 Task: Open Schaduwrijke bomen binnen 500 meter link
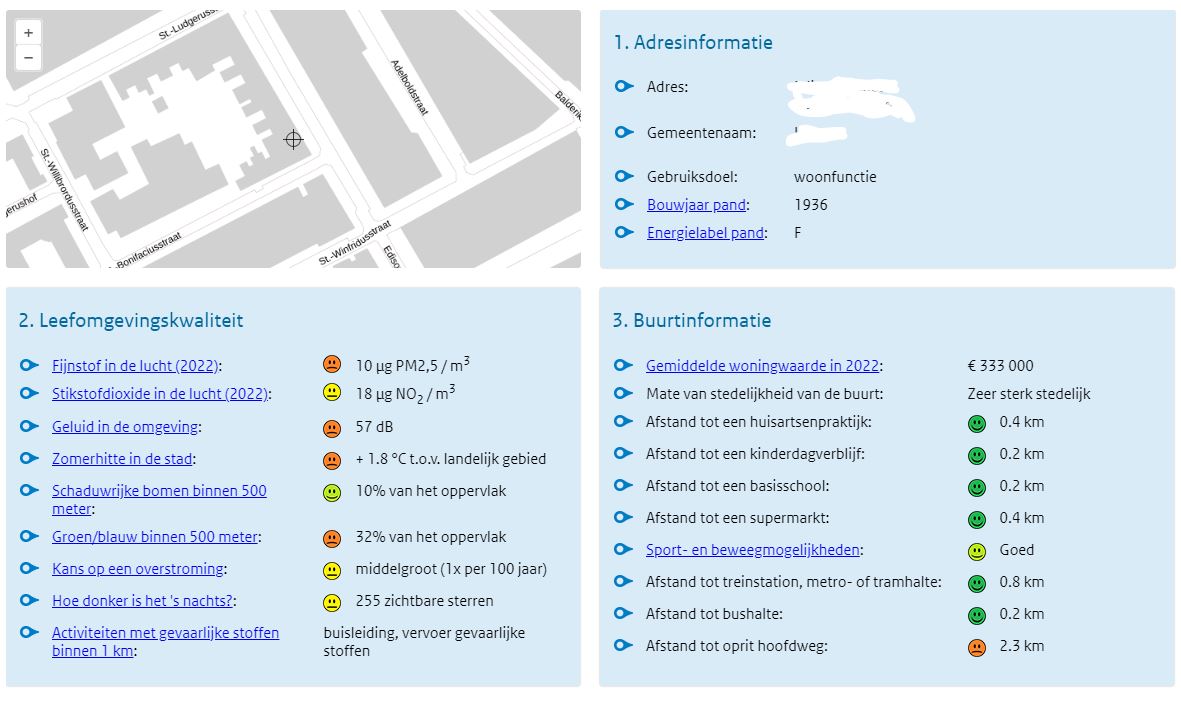159,500
